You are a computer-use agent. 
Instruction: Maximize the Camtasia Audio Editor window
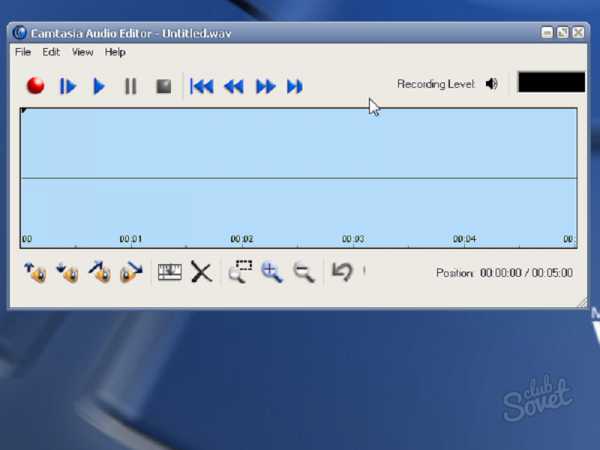click(x=563, y=33)
